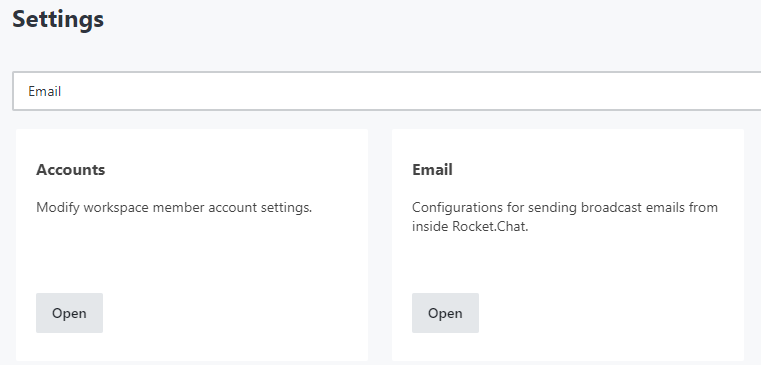Click the "Rocket.Chat" text in Email card
The image size is (761, 365).
pos(490,227)
